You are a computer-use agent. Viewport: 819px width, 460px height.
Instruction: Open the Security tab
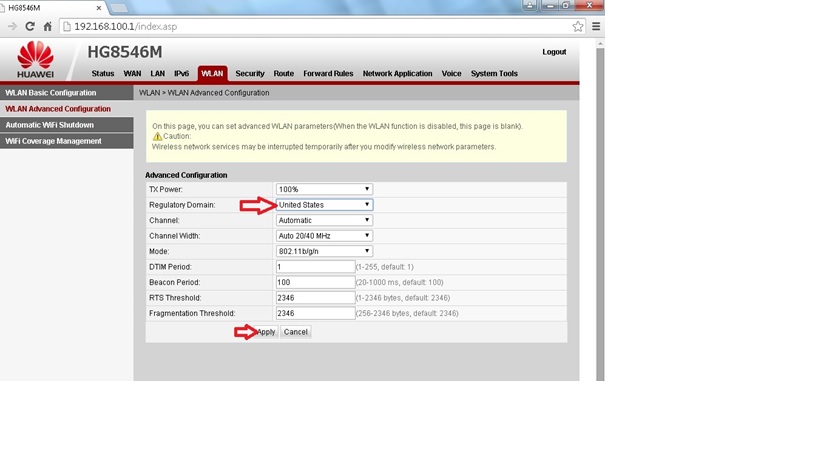click(x=250, y=74)
